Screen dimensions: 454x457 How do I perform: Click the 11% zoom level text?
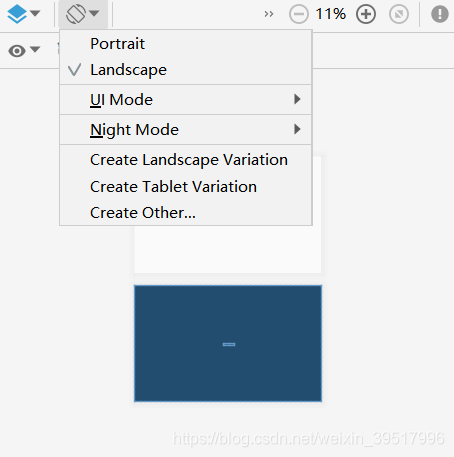pos(331,14)
